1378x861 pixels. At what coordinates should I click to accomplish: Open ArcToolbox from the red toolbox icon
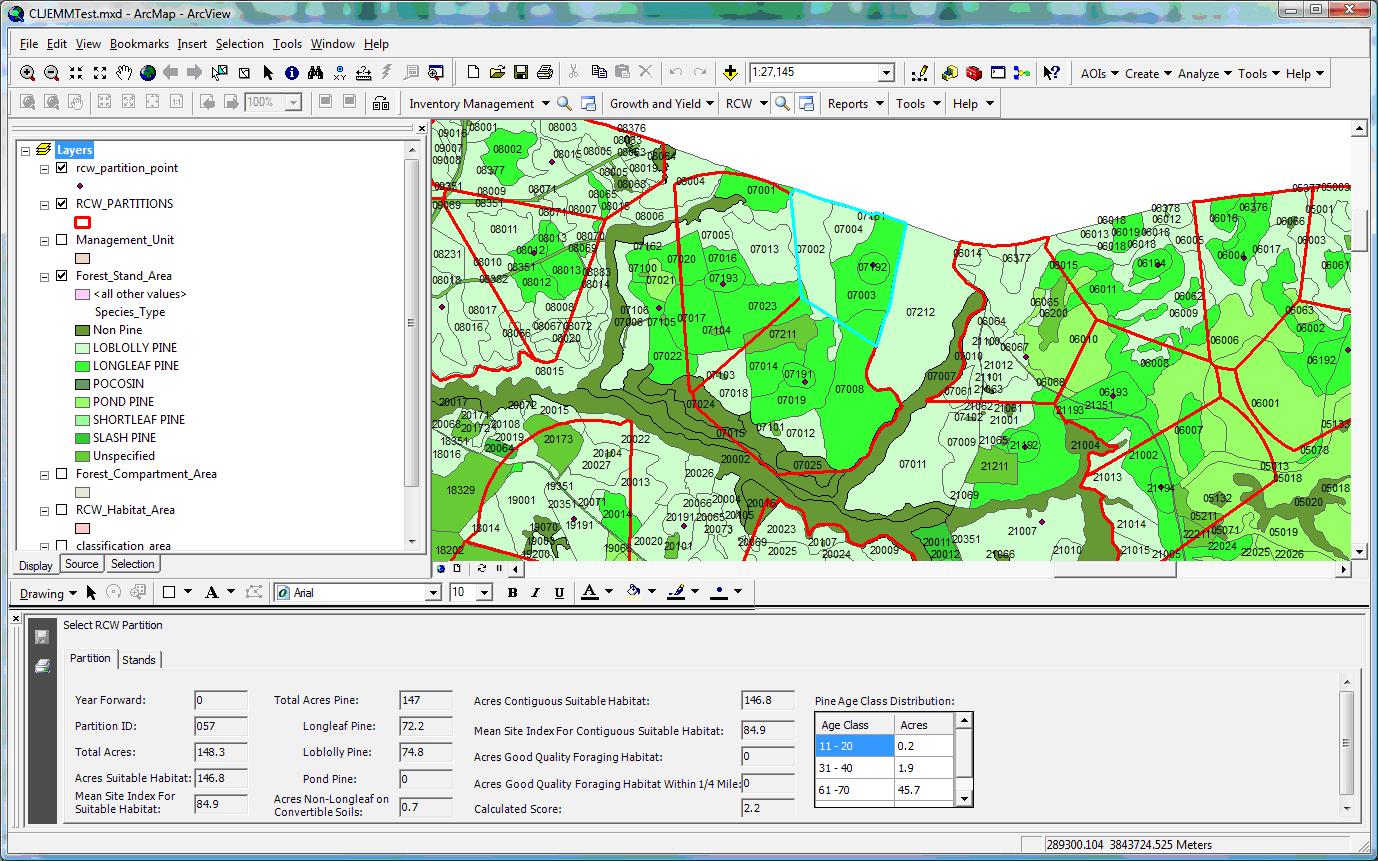[974, 73]
